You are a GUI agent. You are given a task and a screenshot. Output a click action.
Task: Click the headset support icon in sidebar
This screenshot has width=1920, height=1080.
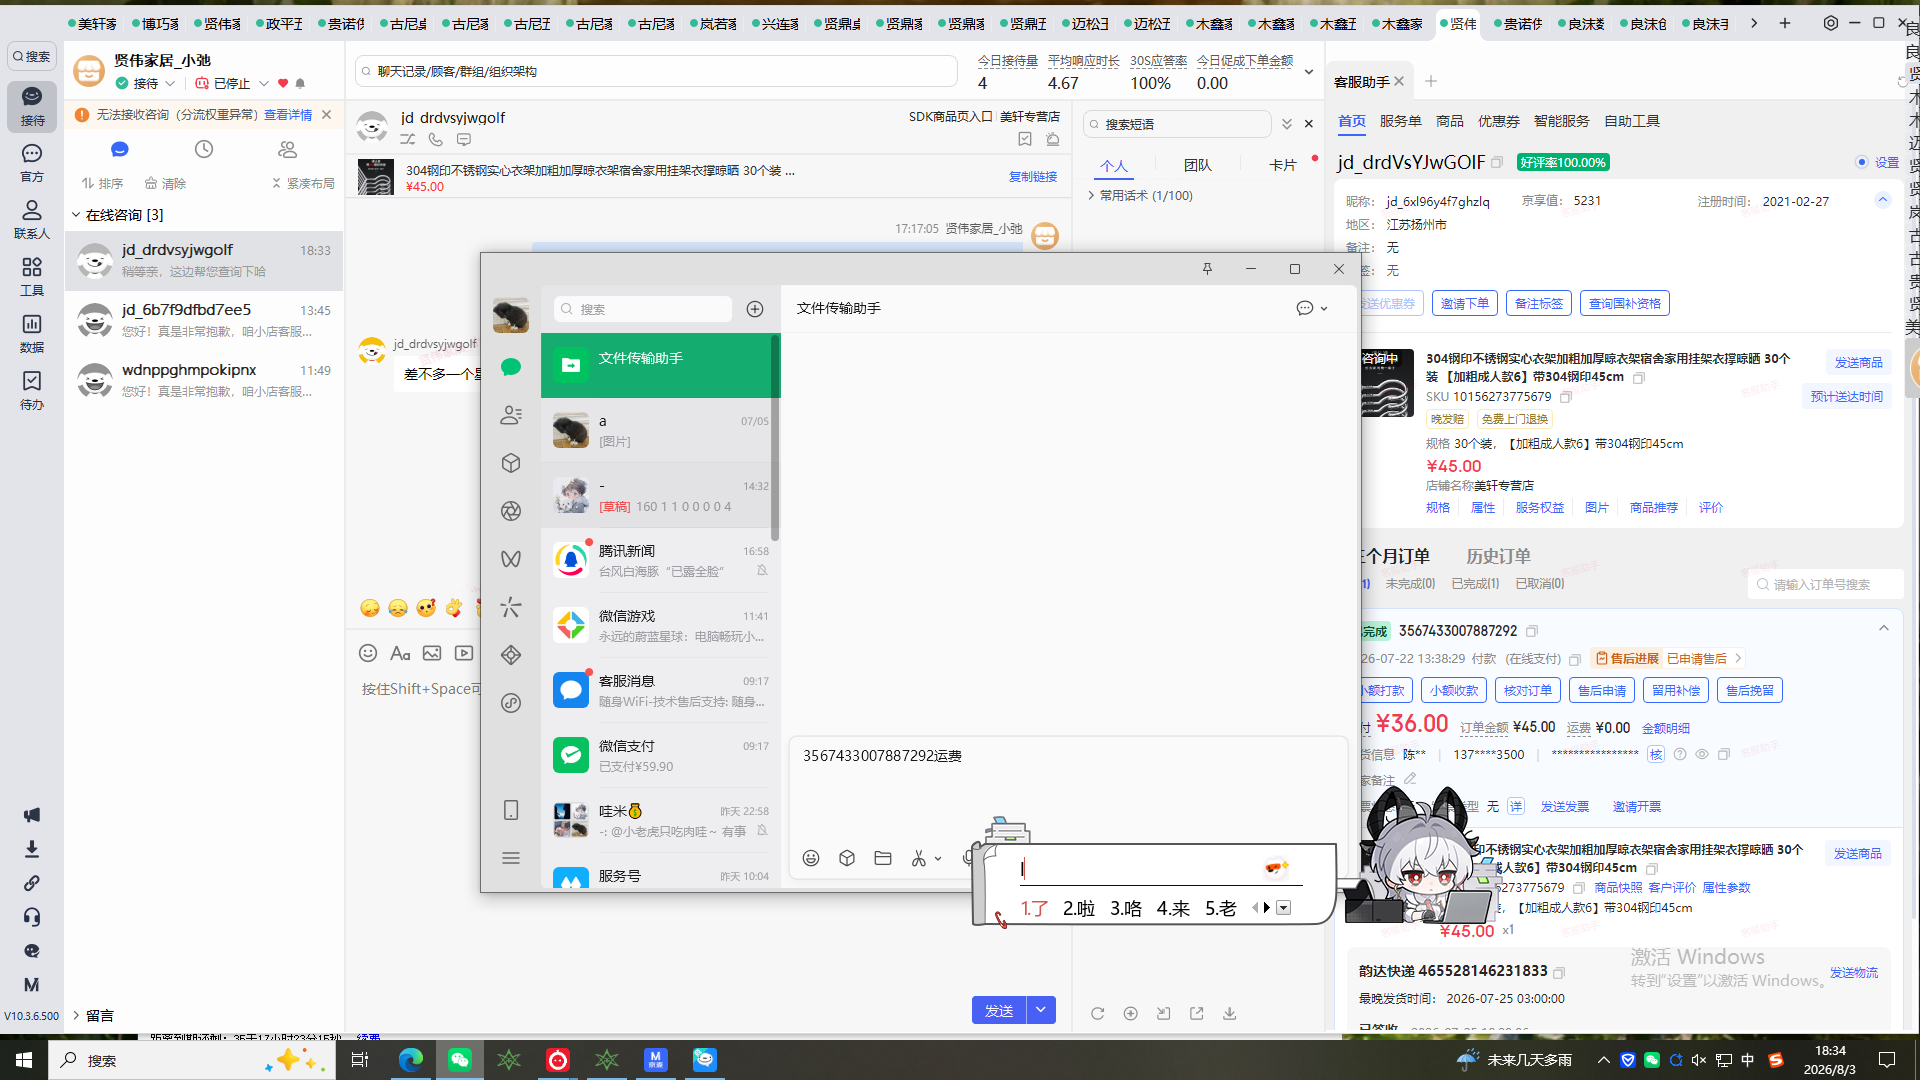tap(32, 917)
